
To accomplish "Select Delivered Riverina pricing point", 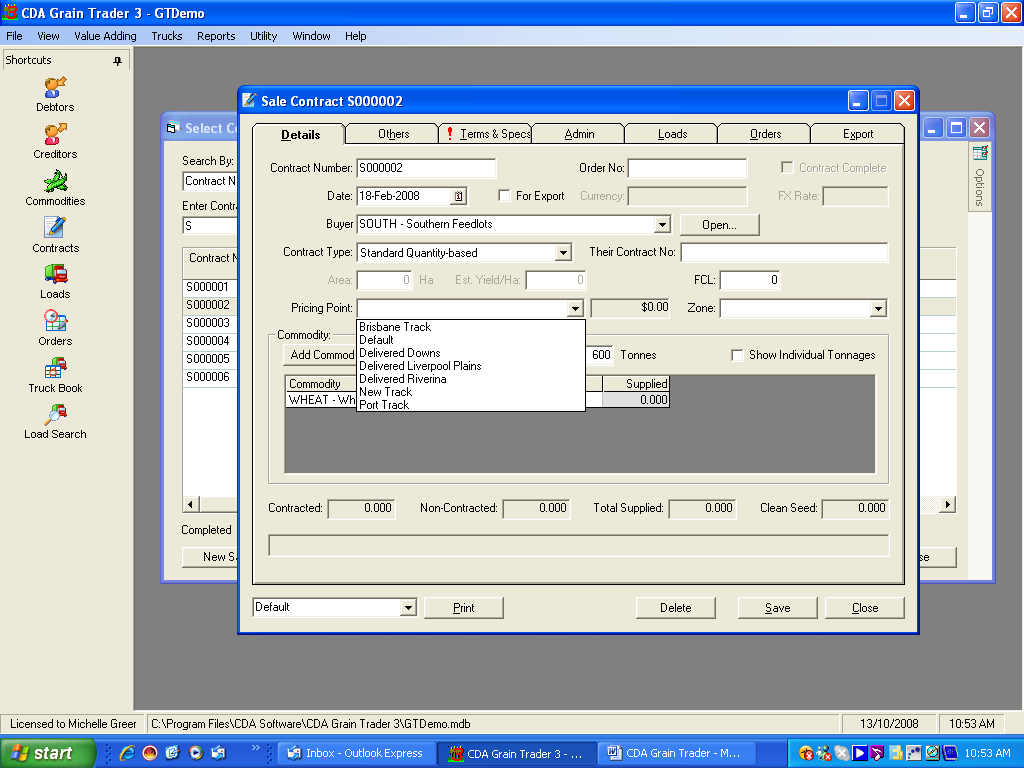I will (x=402, y=379).
